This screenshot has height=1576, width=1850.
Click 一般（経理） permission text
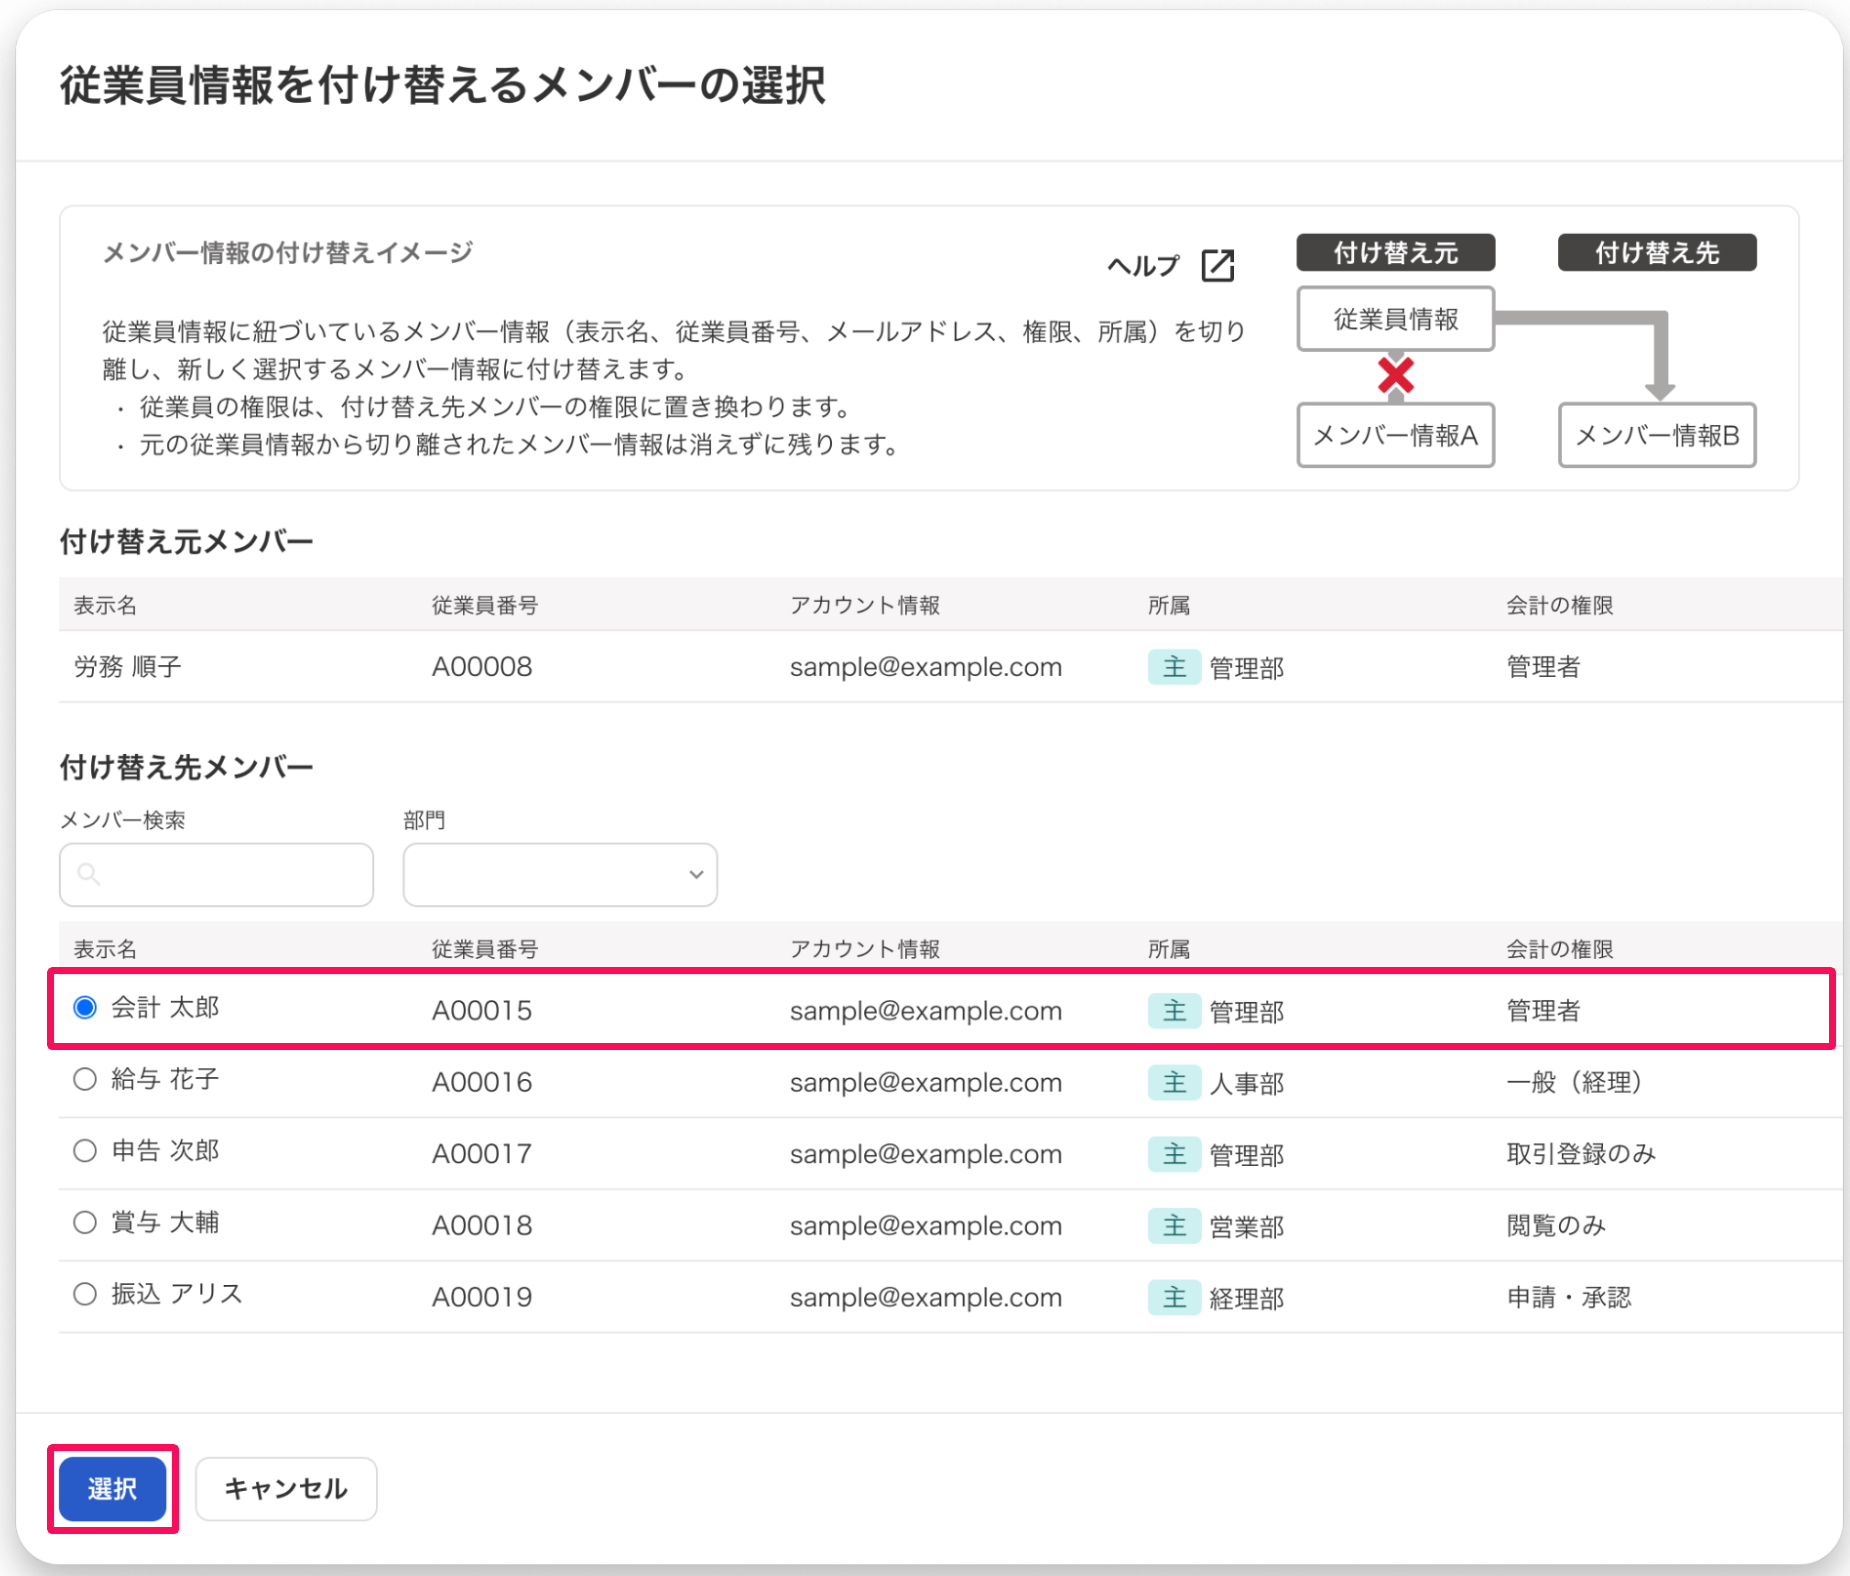tap(1574, 1082)
